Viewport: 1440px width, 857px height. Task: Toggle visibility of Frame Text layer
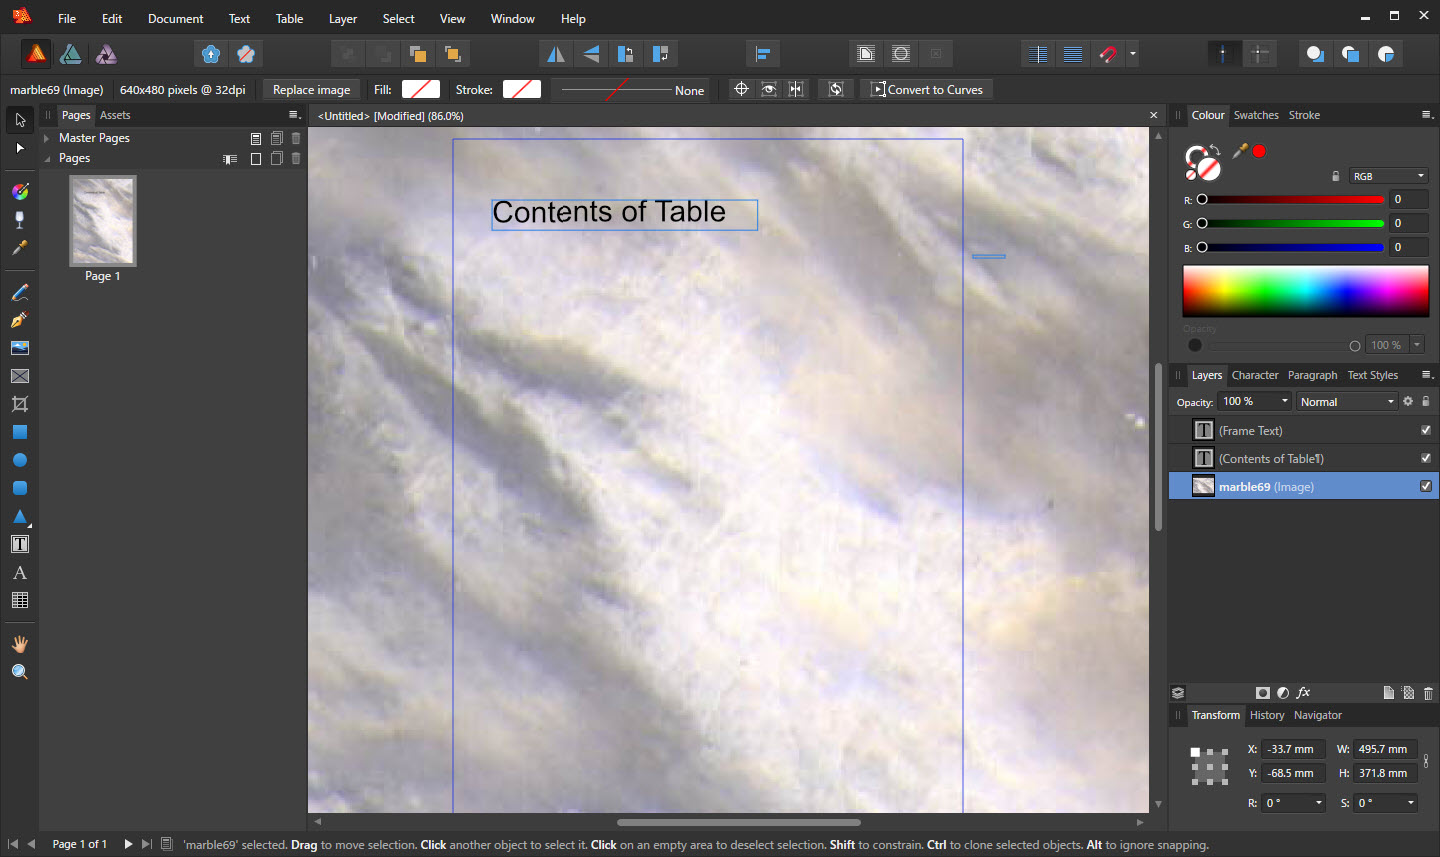pyautogui.click(x=1426, y=430)
